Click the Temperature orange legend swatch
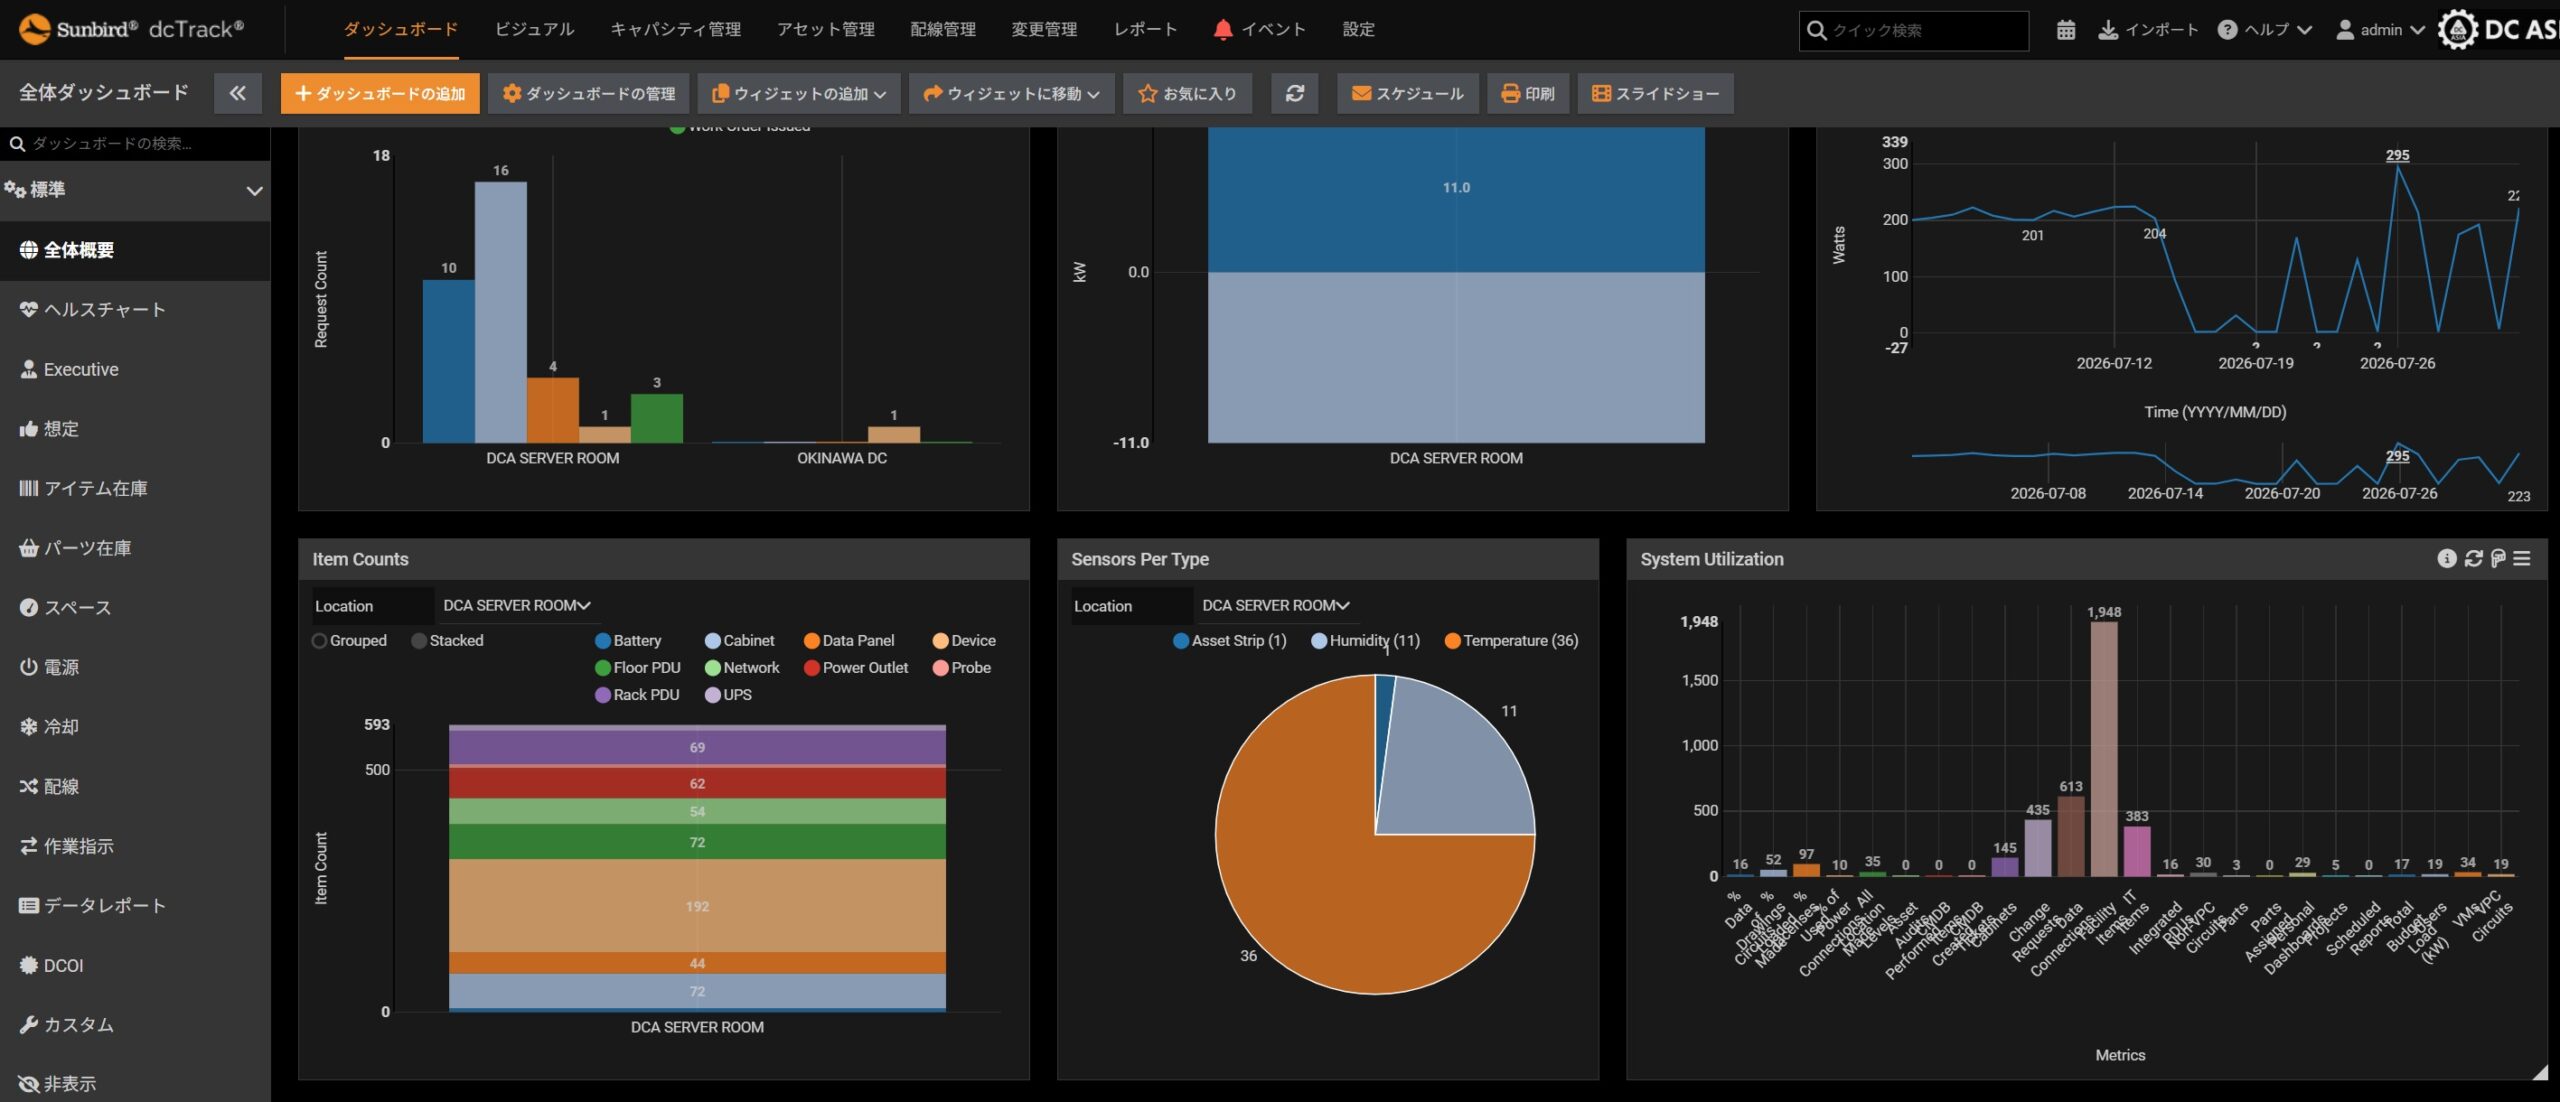 (x=1452, y=641)
